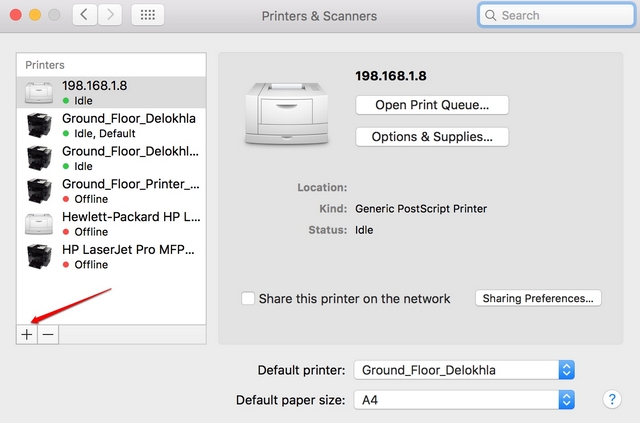This screenshot has width=640, height=423.
Task: Open the Default paper size dropdown
Action: pyautogui.click(x=465, y=400)
